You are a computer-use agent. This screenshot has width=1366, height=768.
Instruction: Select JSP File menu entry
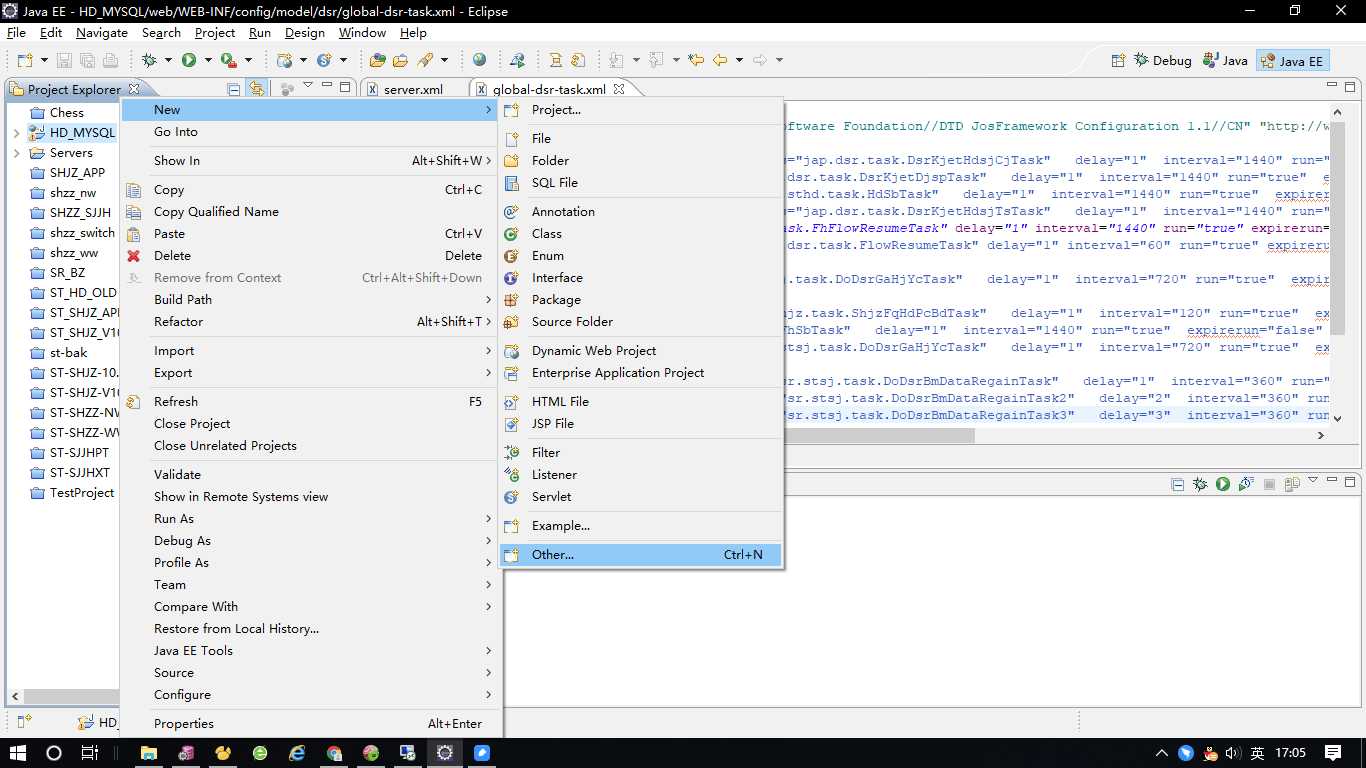tap(641, 423)
